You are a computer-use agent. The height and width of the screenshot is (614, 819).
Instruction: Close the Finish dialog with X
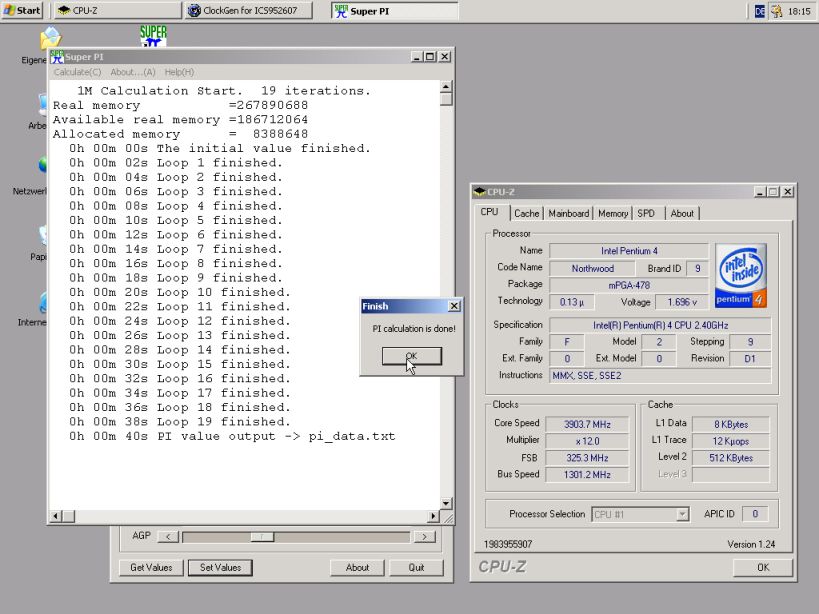pyautogui.click(x=454, y=306)
